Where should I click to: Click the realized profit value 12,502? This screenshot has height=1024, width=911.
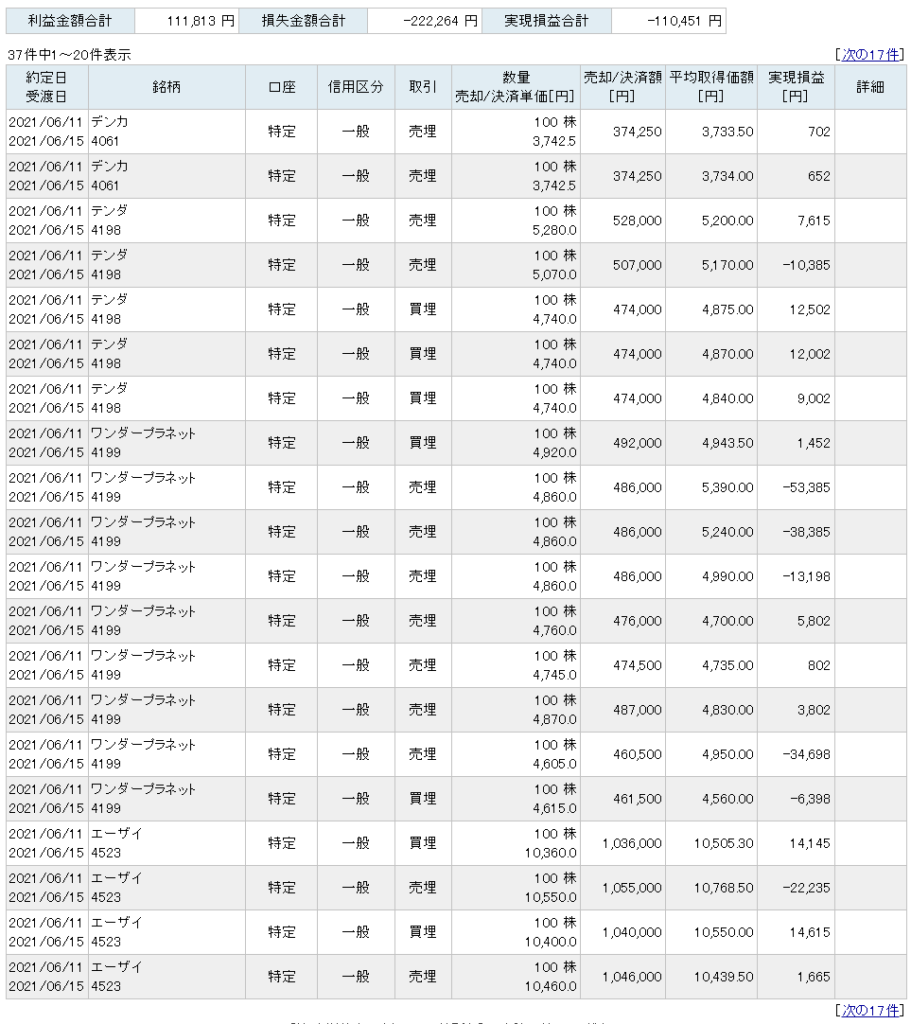(x=810, y=309)
